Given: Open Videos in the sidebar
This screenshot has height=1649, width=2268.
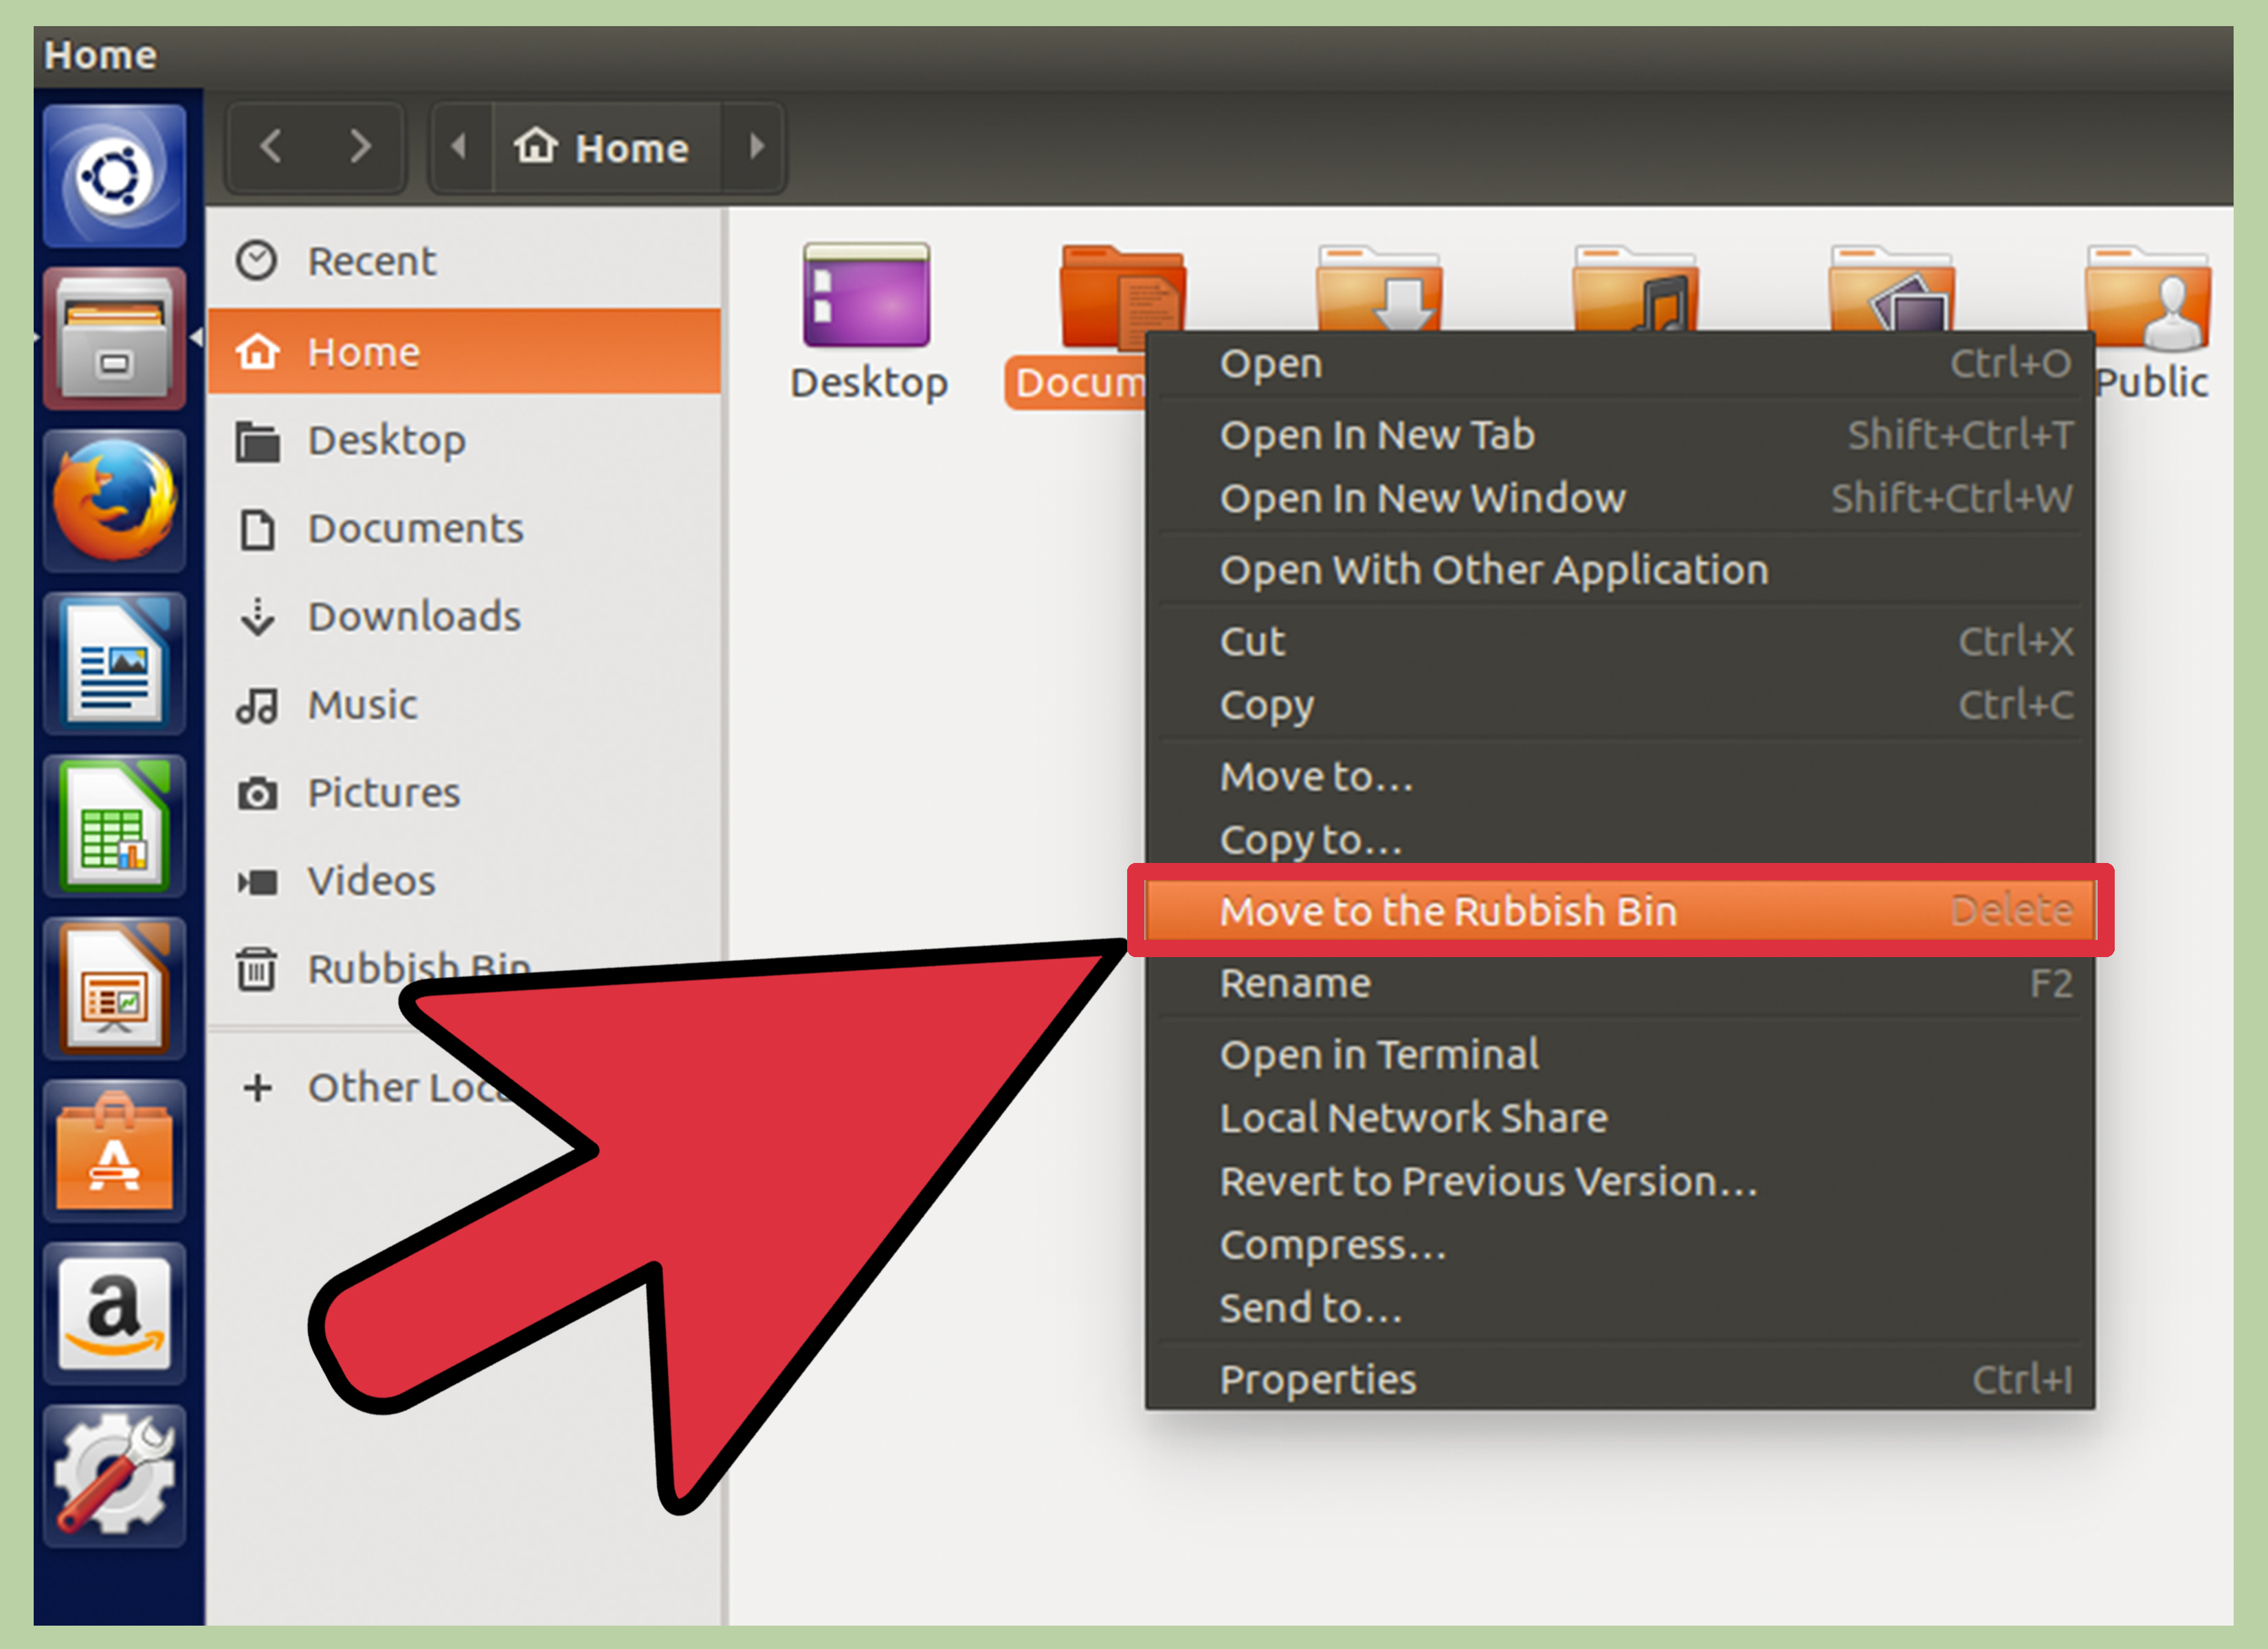Looking at the screenshot, I should (464, 880).
